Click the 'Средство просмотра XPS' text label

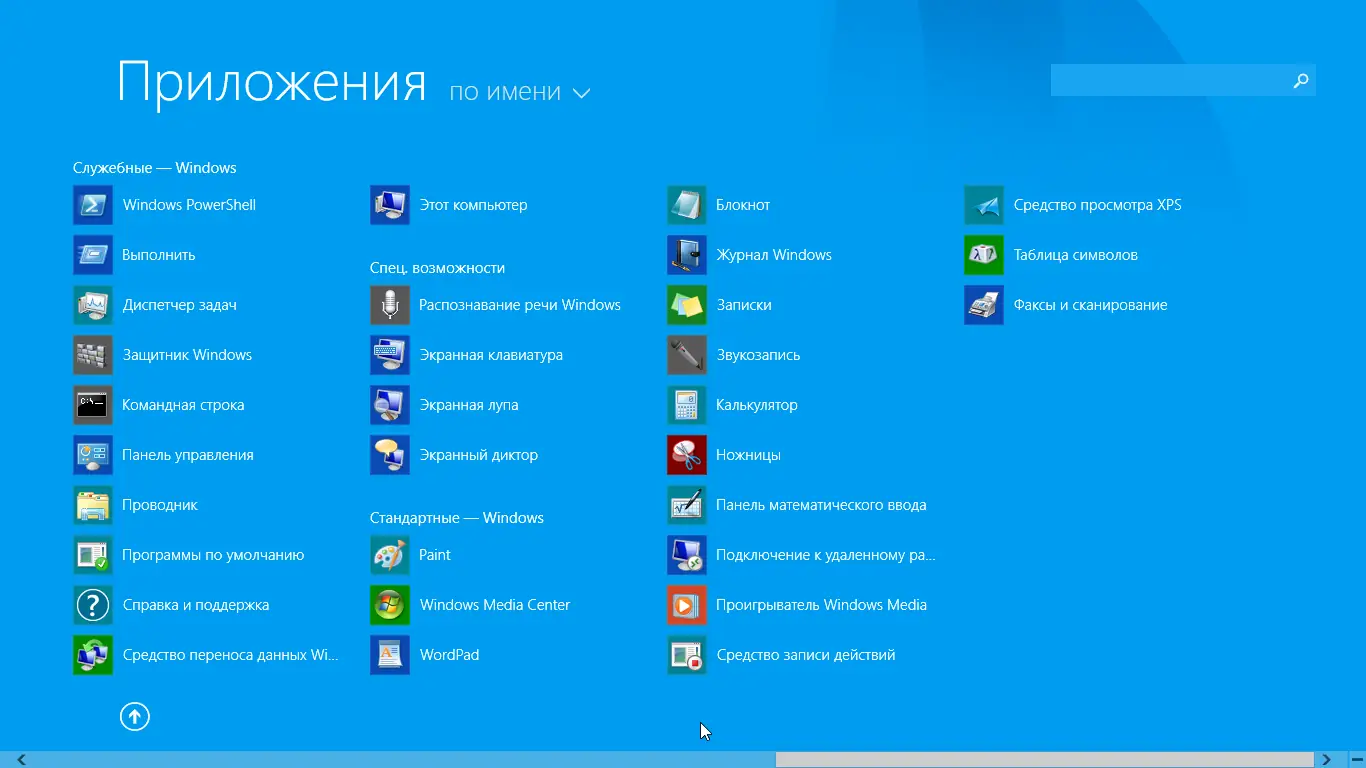tap(1097, 205)
